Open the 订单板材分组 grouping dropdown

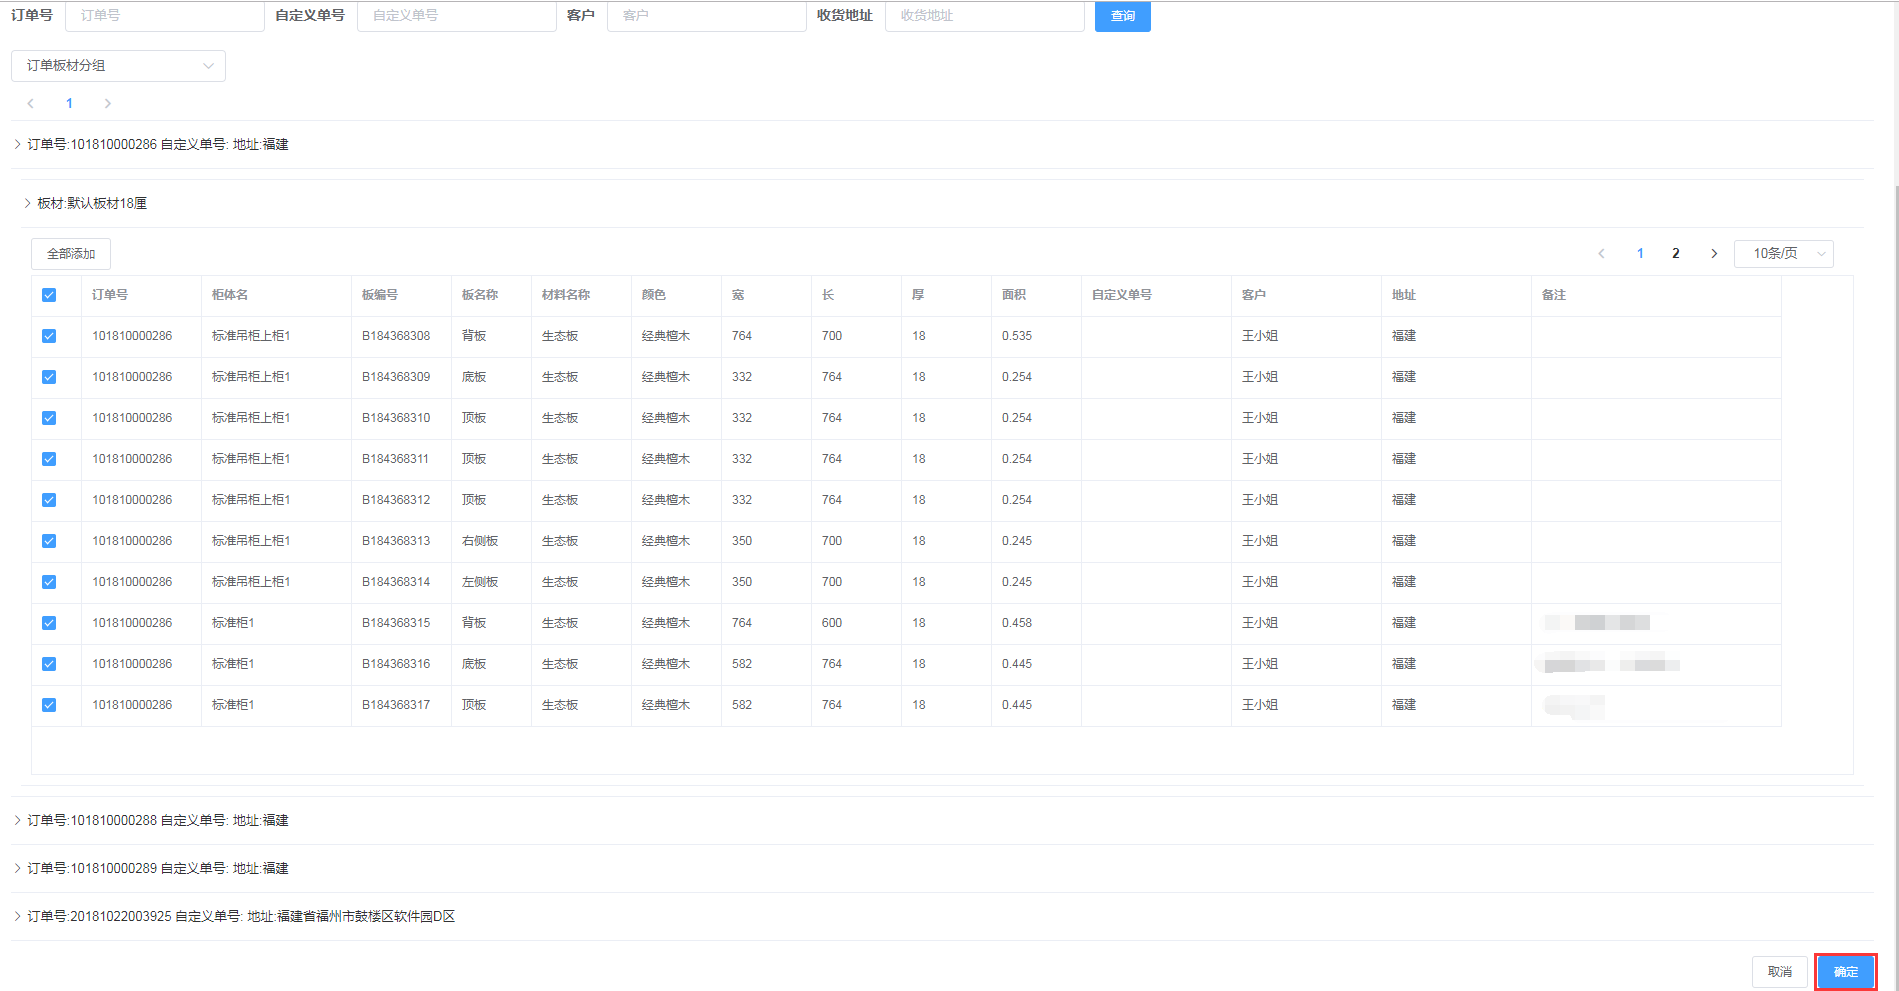(118, 66)
